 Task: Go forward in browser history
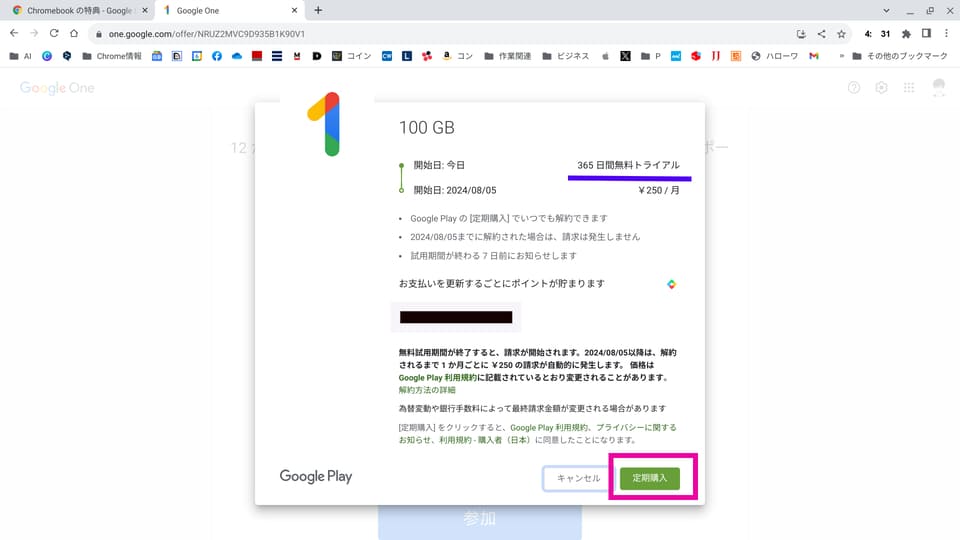tap(34, 34)
